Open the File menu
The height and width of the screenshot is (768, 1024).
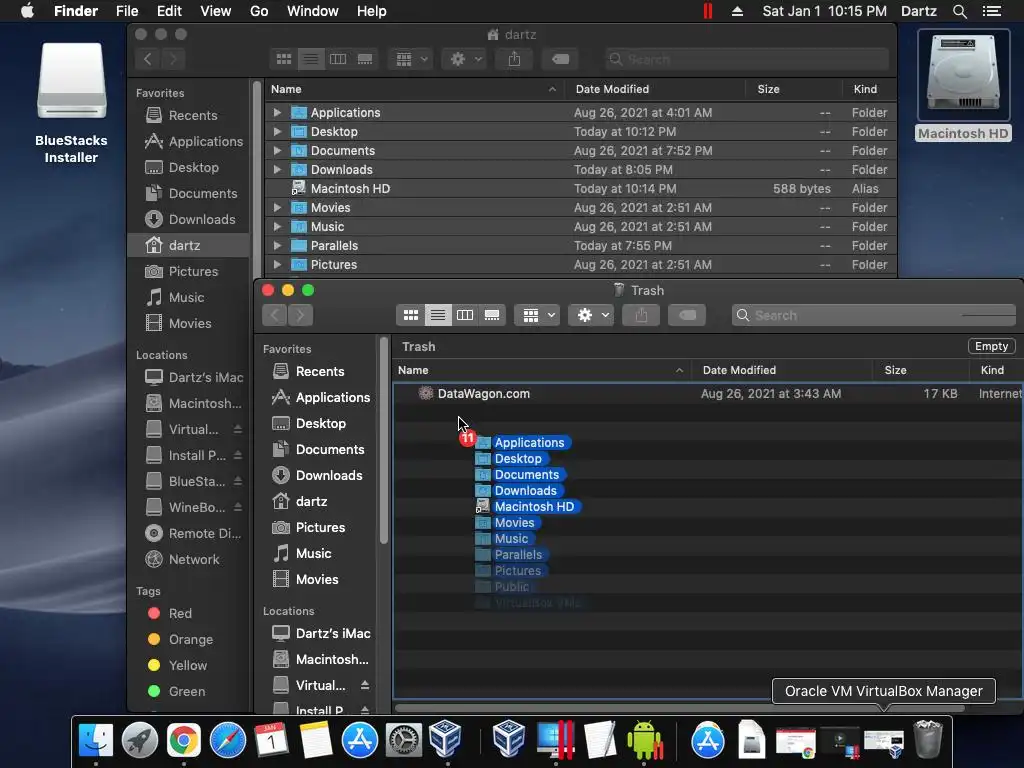tap(127, 11)
